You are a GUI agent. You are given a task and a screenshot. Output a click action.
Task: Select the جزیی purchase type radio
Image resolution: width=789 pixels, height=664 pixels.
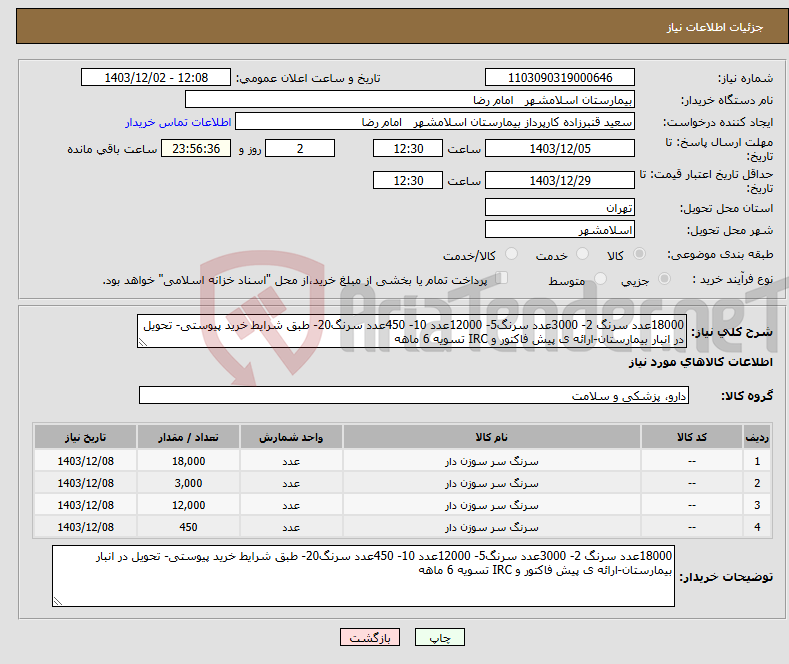point(664,278)
